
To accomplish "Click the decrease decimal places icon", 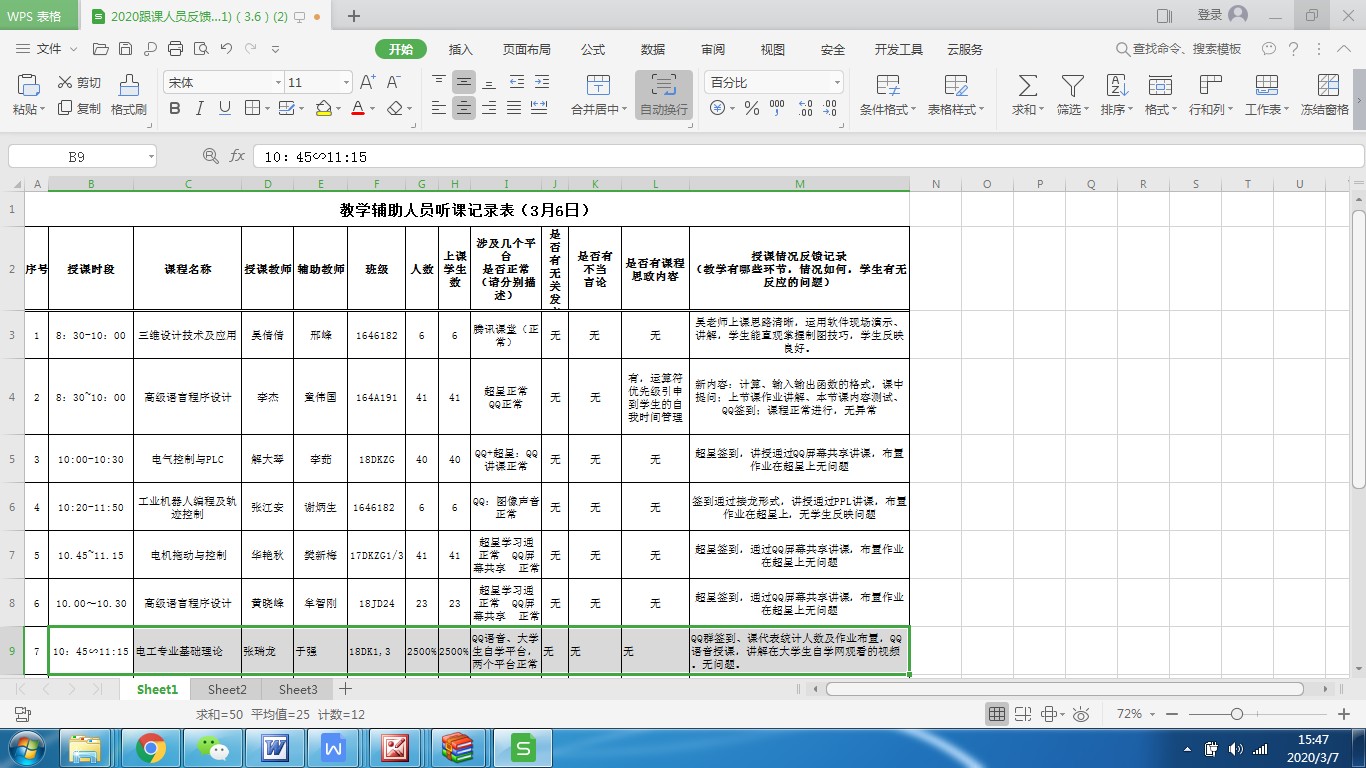I will (x=828, y=108).
